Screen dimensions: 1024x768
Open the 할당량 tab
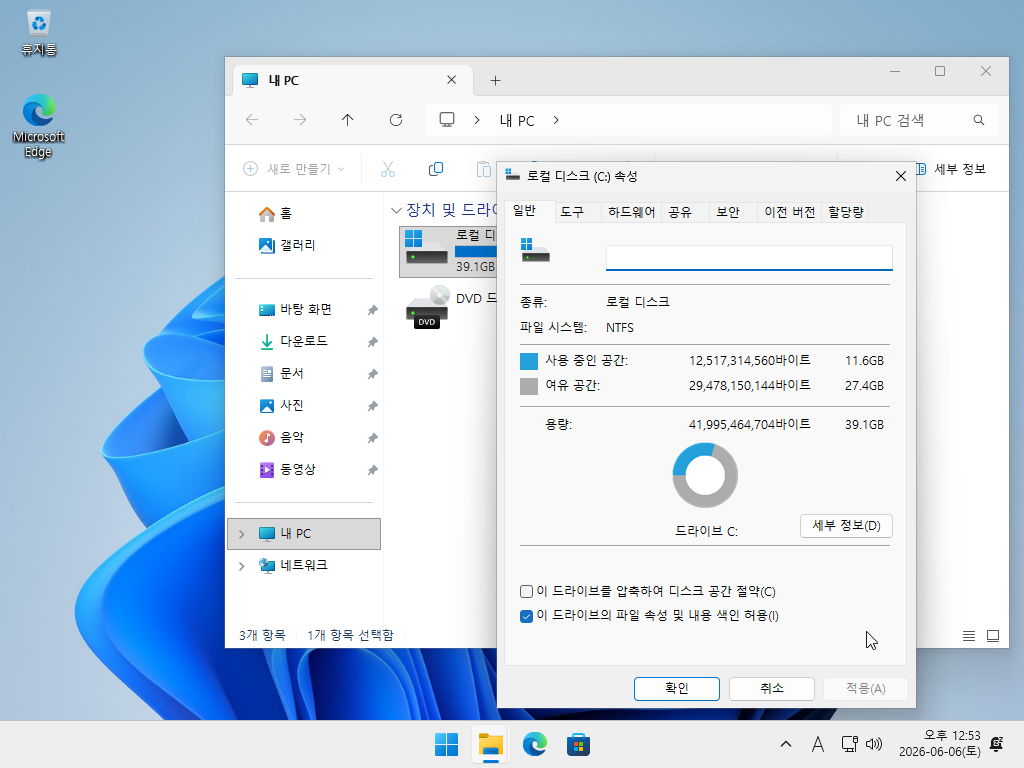coord(846,212)
